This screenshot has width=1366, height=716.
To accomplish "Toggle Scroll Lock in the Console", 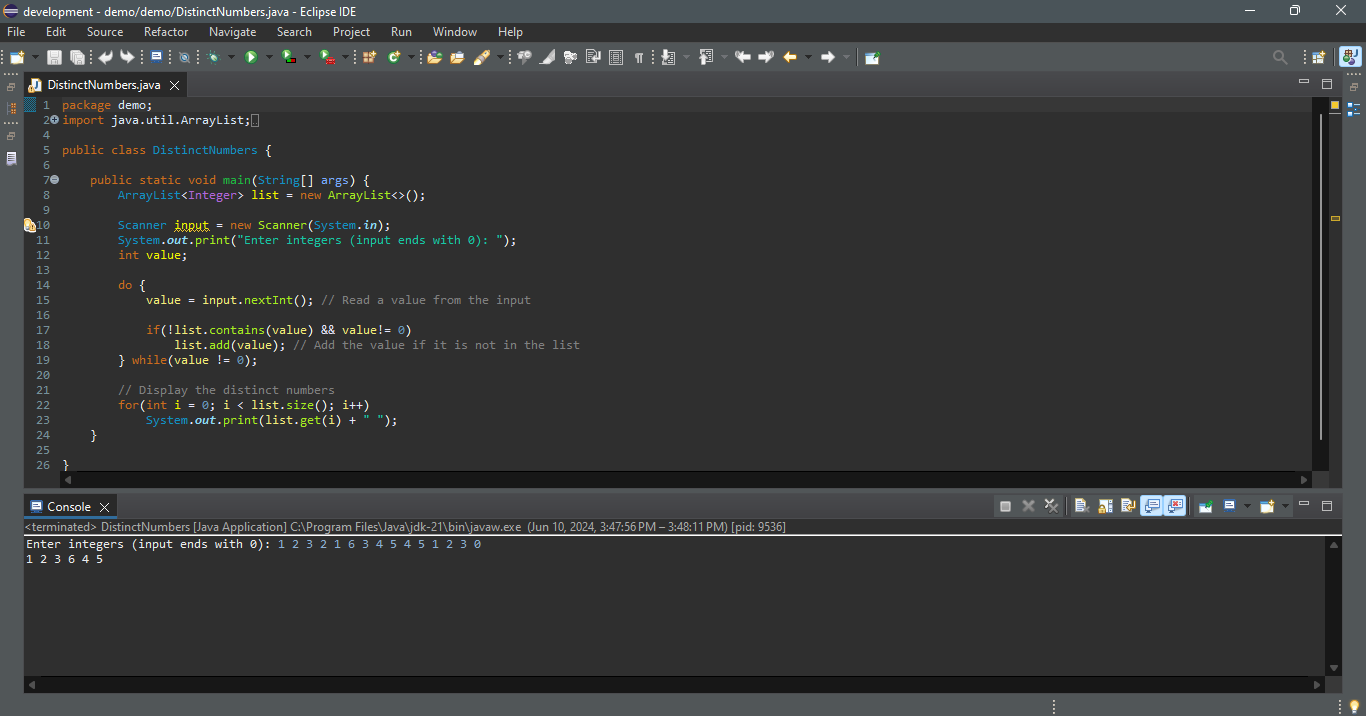I will coord(1104,506).
